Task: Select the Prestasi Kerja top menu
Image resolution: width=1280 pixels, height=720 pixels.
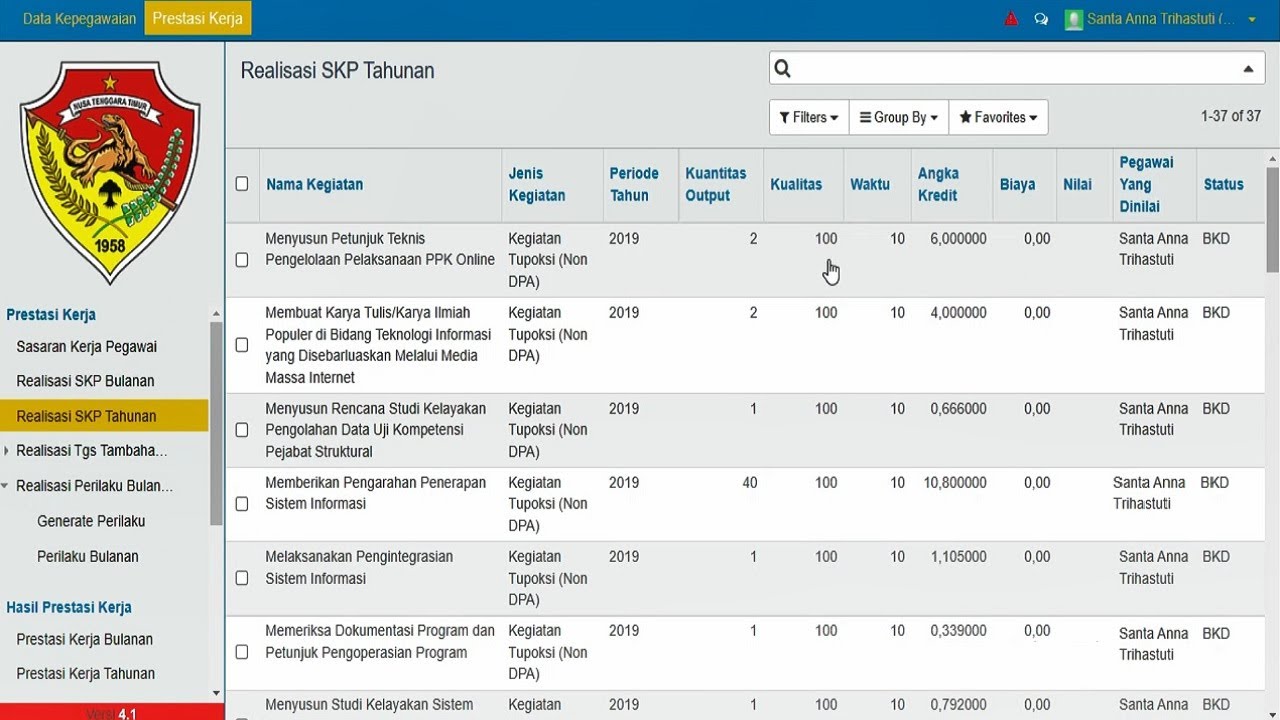Action: [x=197, y=19]
